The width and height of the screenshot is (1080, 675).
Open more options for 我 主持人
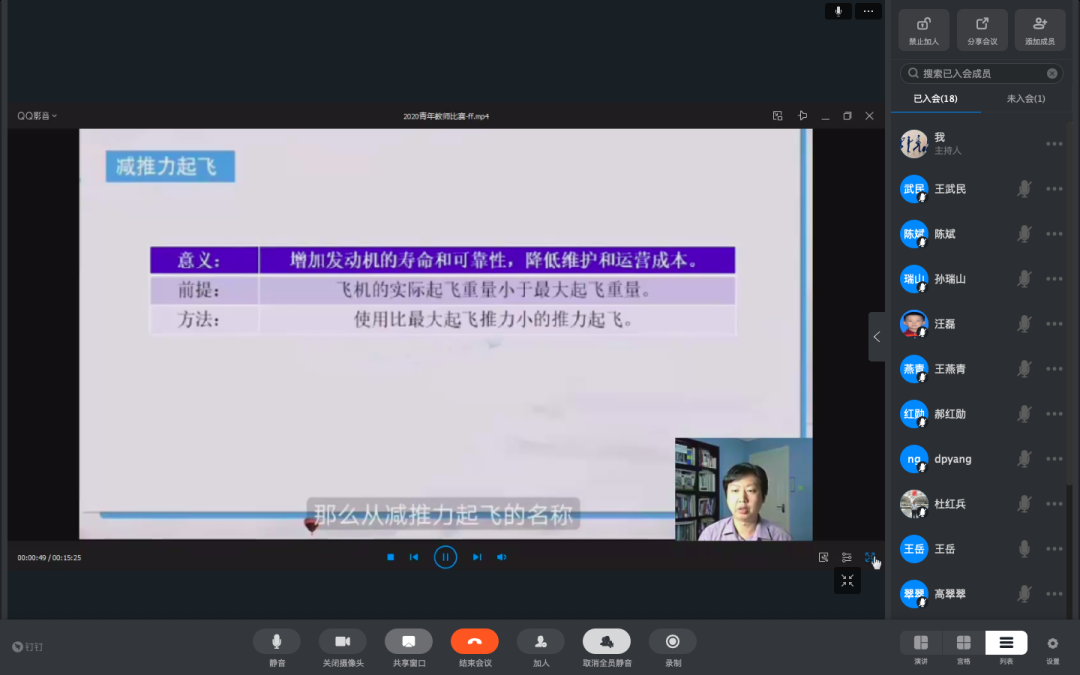click(x=1054, y=144)
